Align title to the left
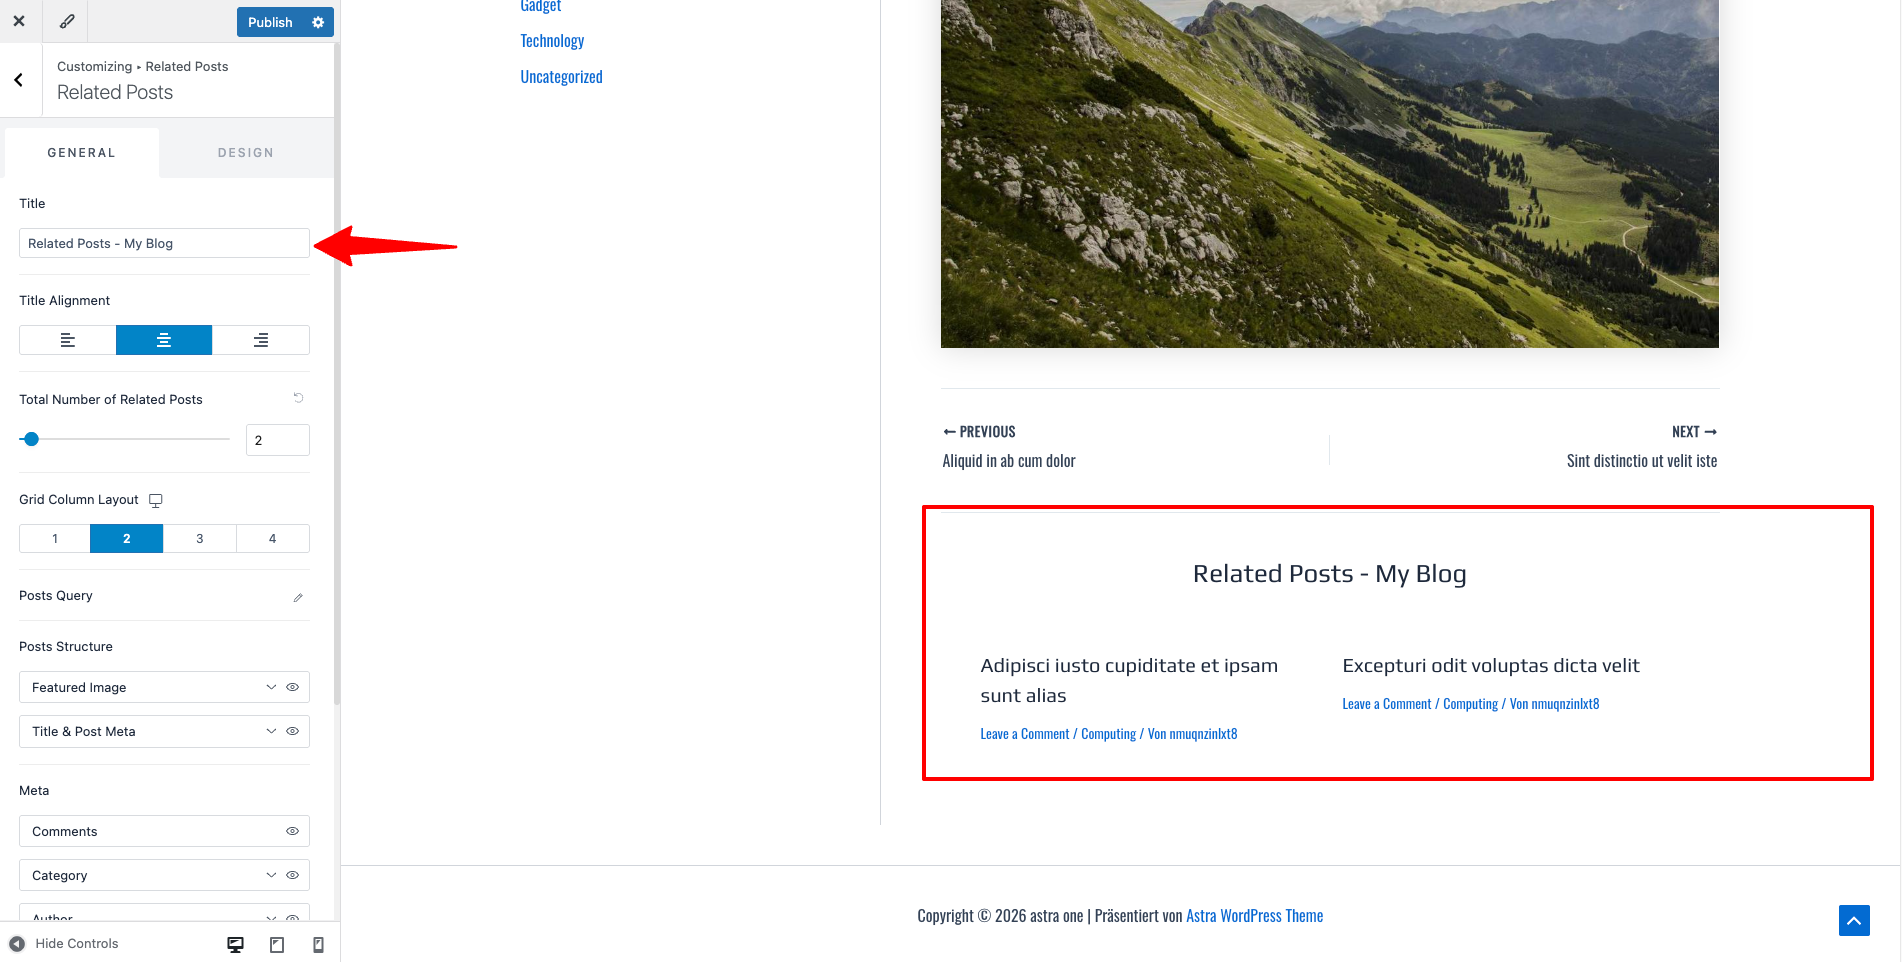Image resolution: width=1902 pixels, height=962 pixels. (x=68, y=340)
